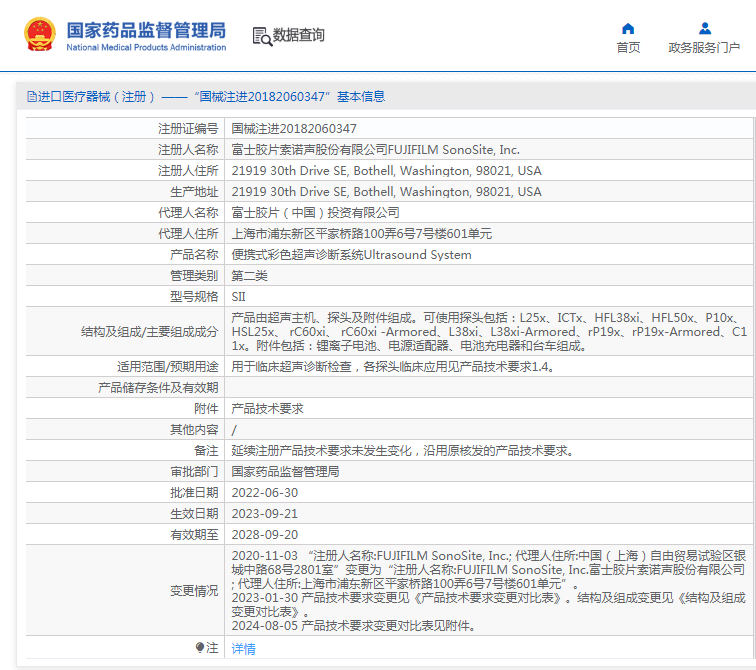Open the 详情 link
Screen dimensions: 756x670
(243, 649)
